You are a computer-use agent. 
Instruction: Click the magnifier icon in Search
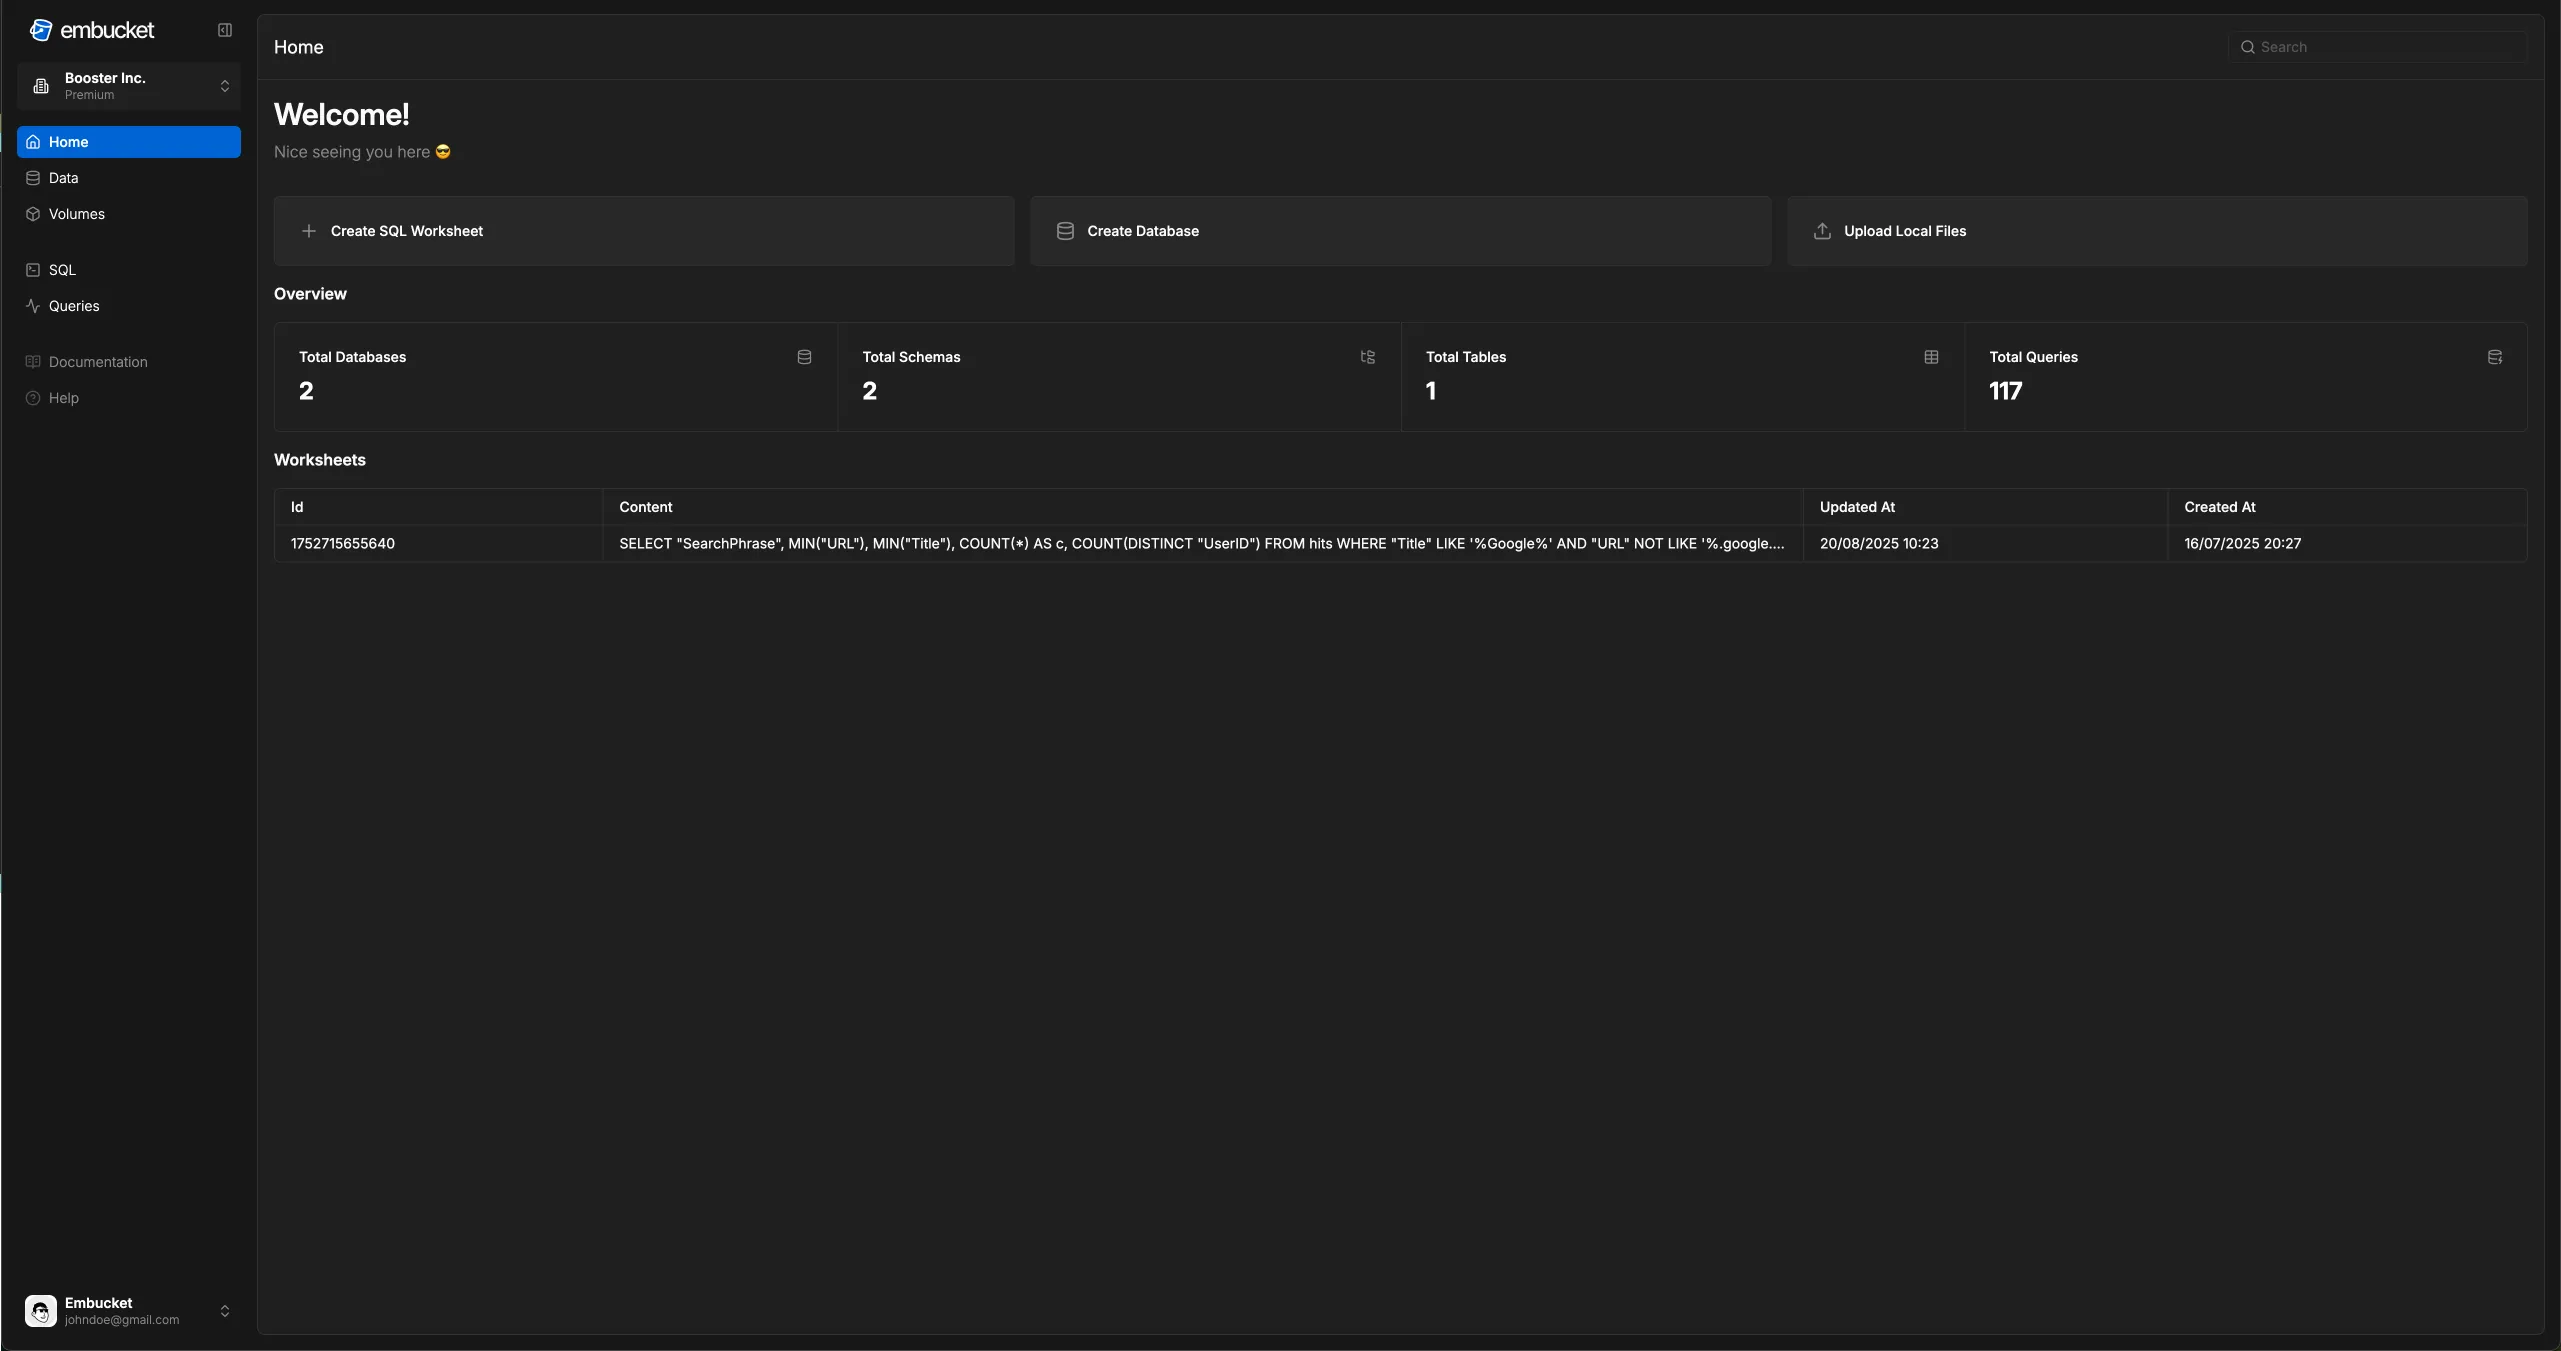[2248, 47]
